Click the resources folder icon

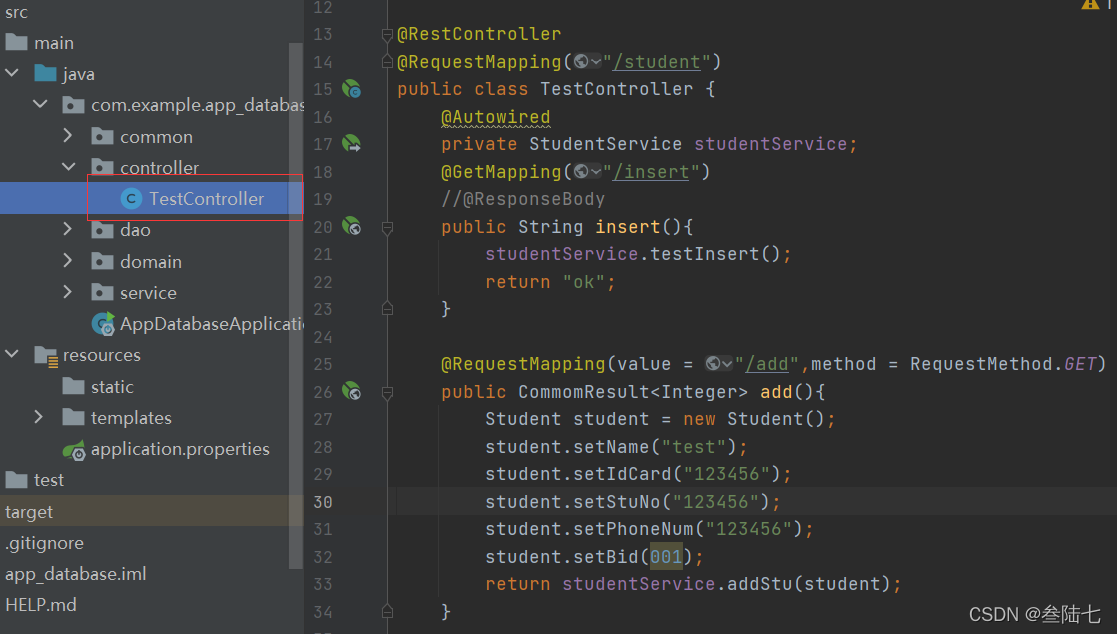[x=46, y=355]
